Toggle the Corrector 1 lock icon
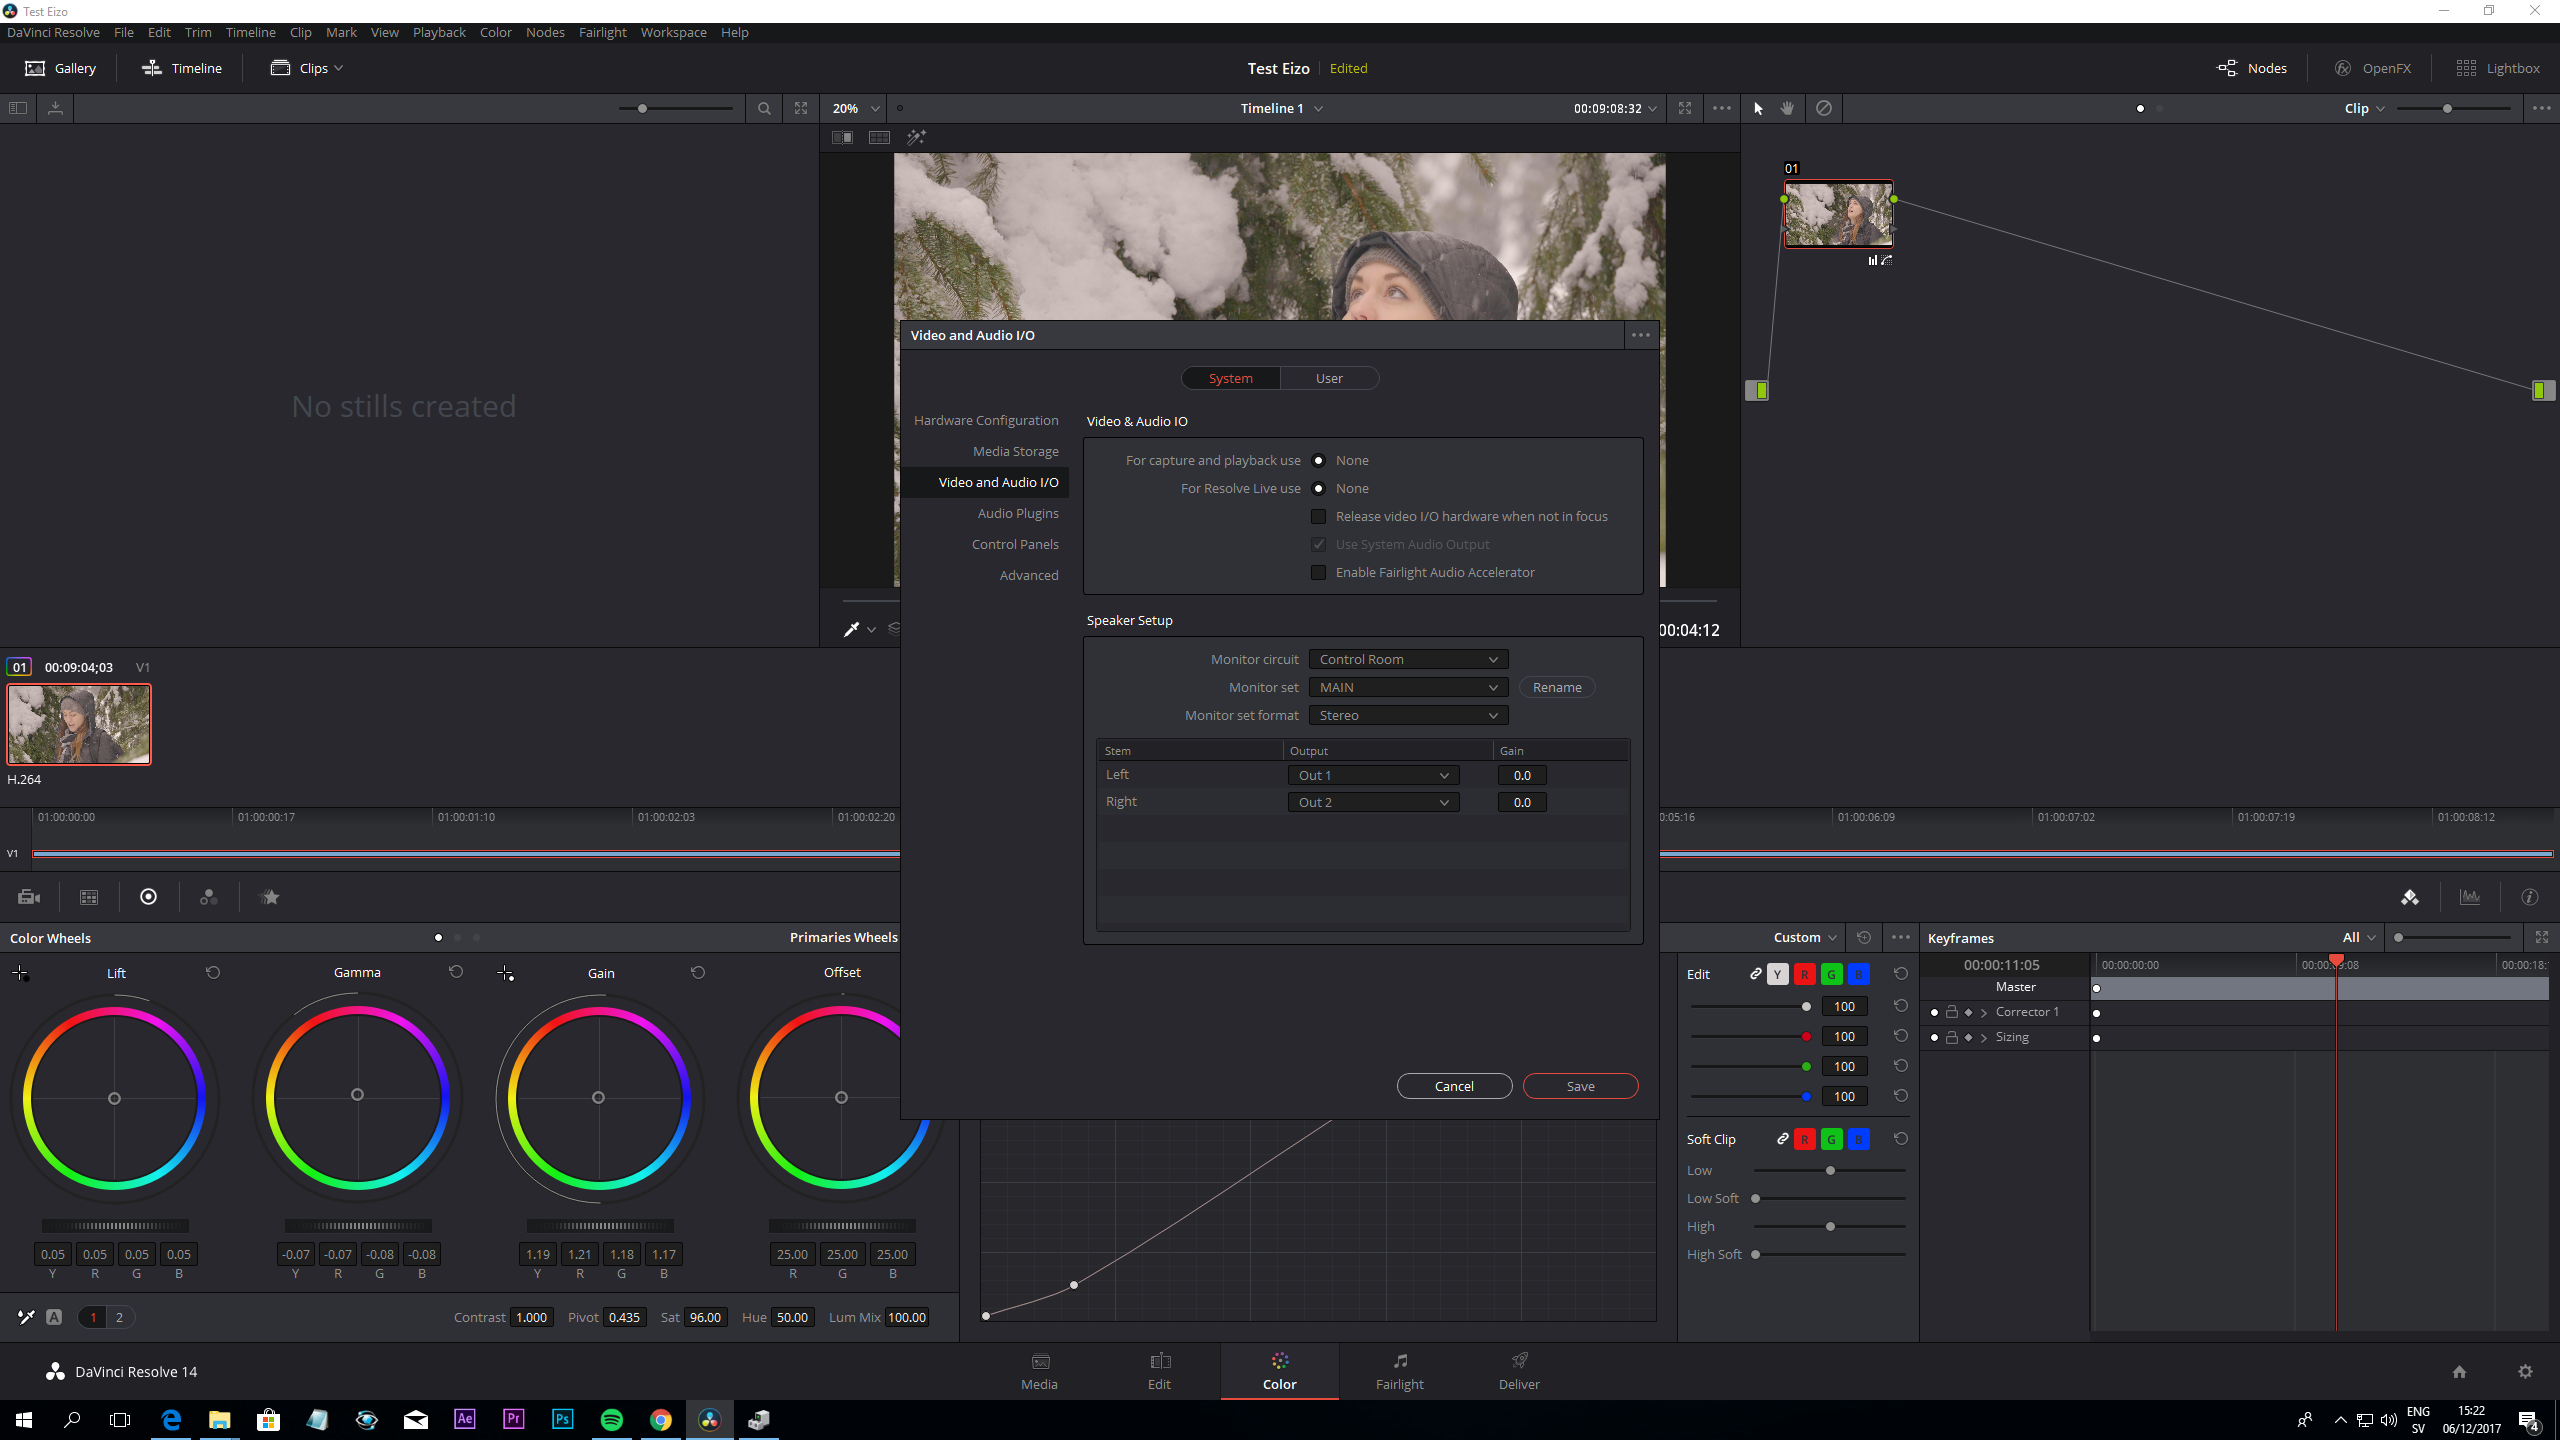 click(1951, 1012)
